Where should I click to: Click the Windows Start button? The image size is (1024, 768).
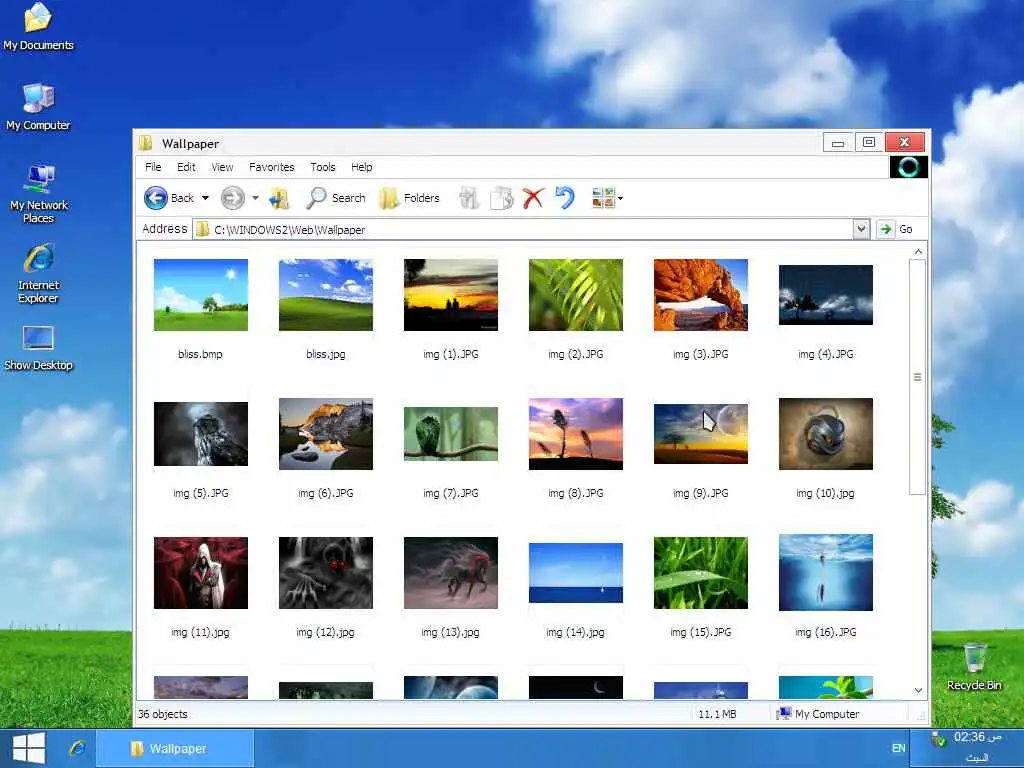pyautogui.click(x=29, y=748)
